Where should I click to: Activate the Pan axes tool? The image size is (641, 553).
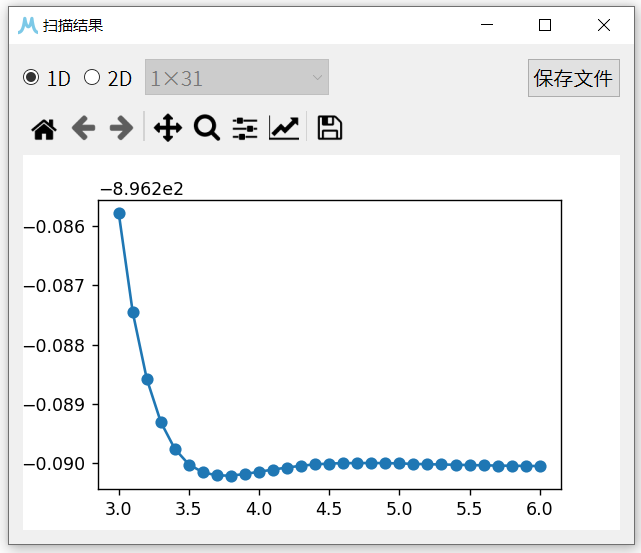(x=168, y=128)
